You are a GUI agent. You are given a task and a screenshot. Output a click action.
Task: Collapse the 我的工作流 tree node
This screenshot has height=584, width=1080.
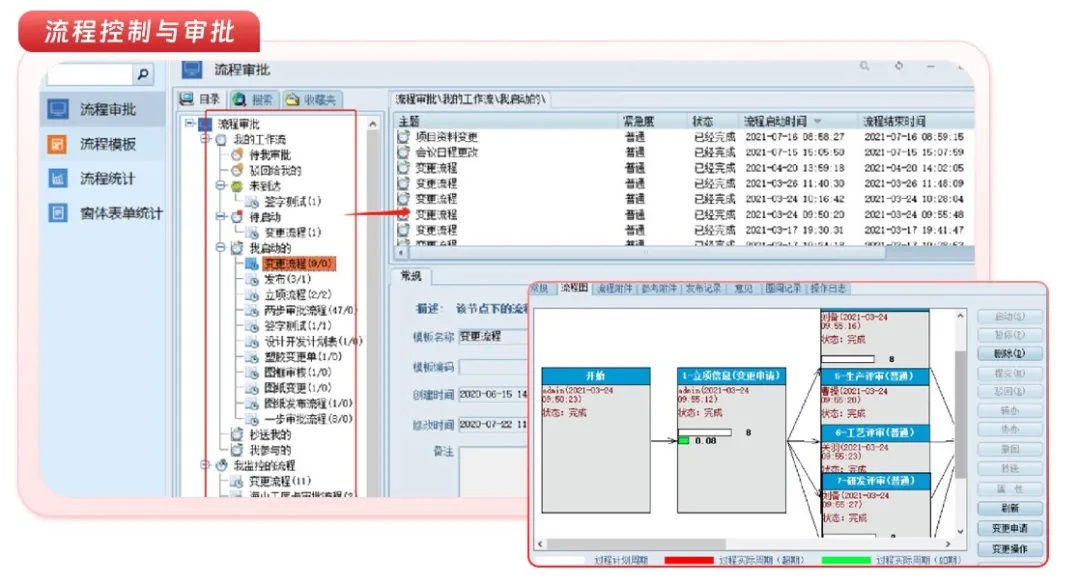click(x=205, y=140)
